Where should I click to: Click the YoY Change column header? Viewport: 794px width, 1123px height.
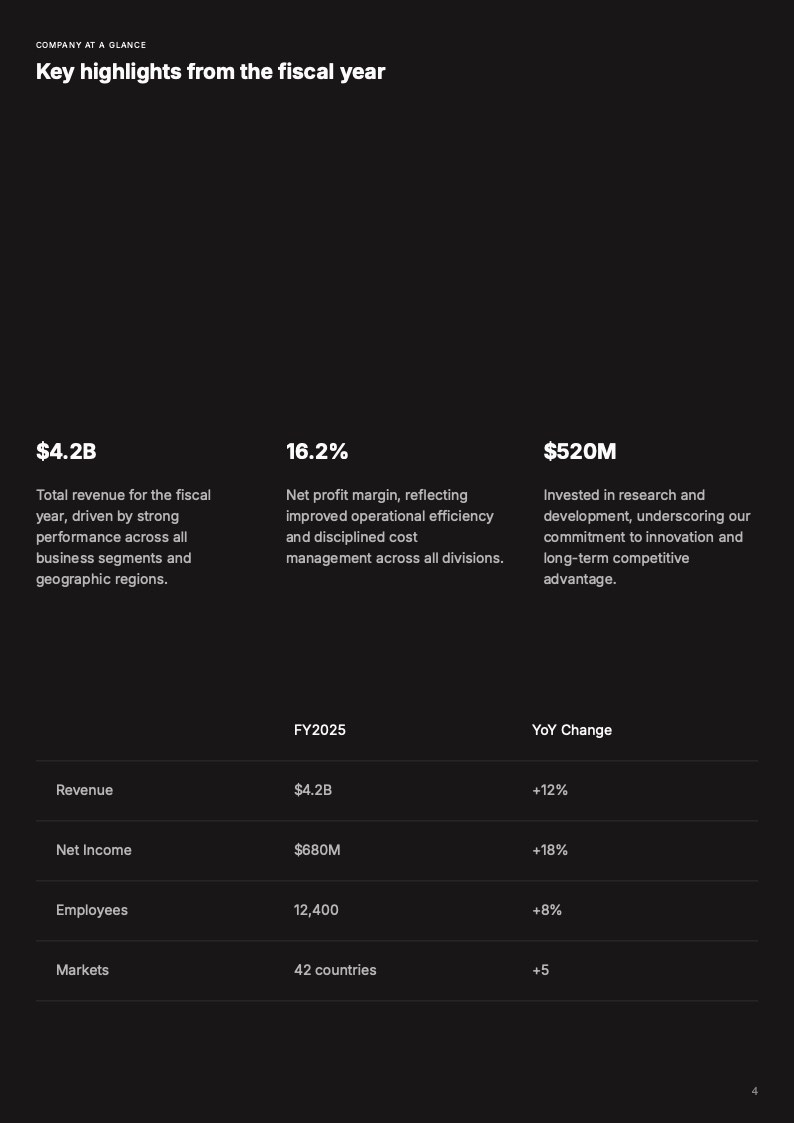572,730
